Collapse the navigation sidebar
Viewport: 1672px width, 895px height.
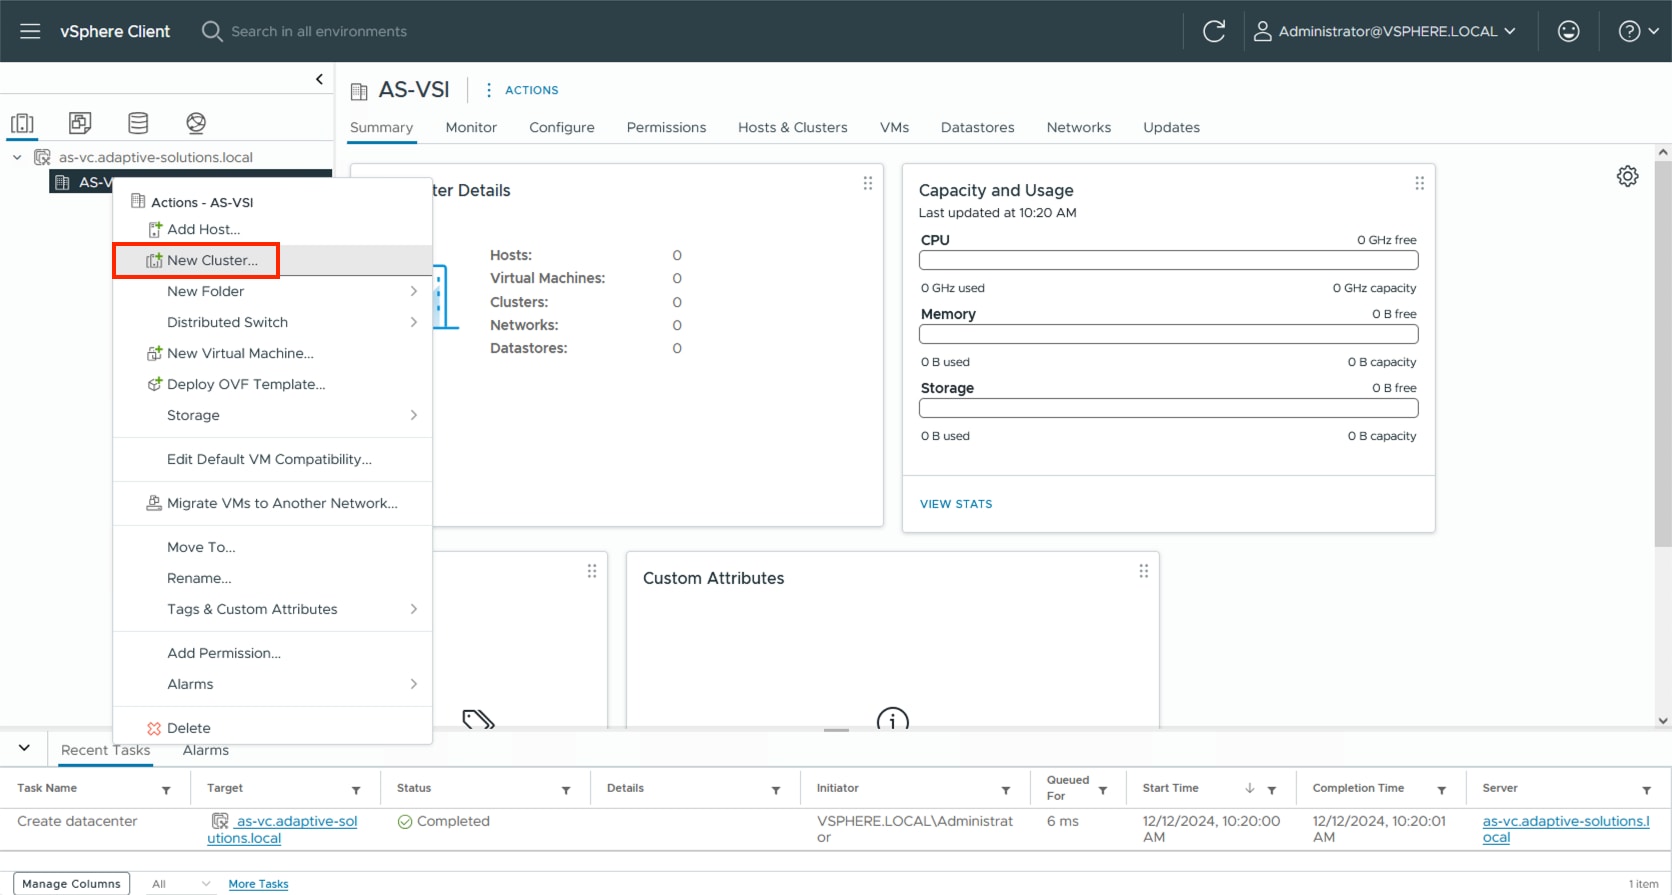coord(319,79)
